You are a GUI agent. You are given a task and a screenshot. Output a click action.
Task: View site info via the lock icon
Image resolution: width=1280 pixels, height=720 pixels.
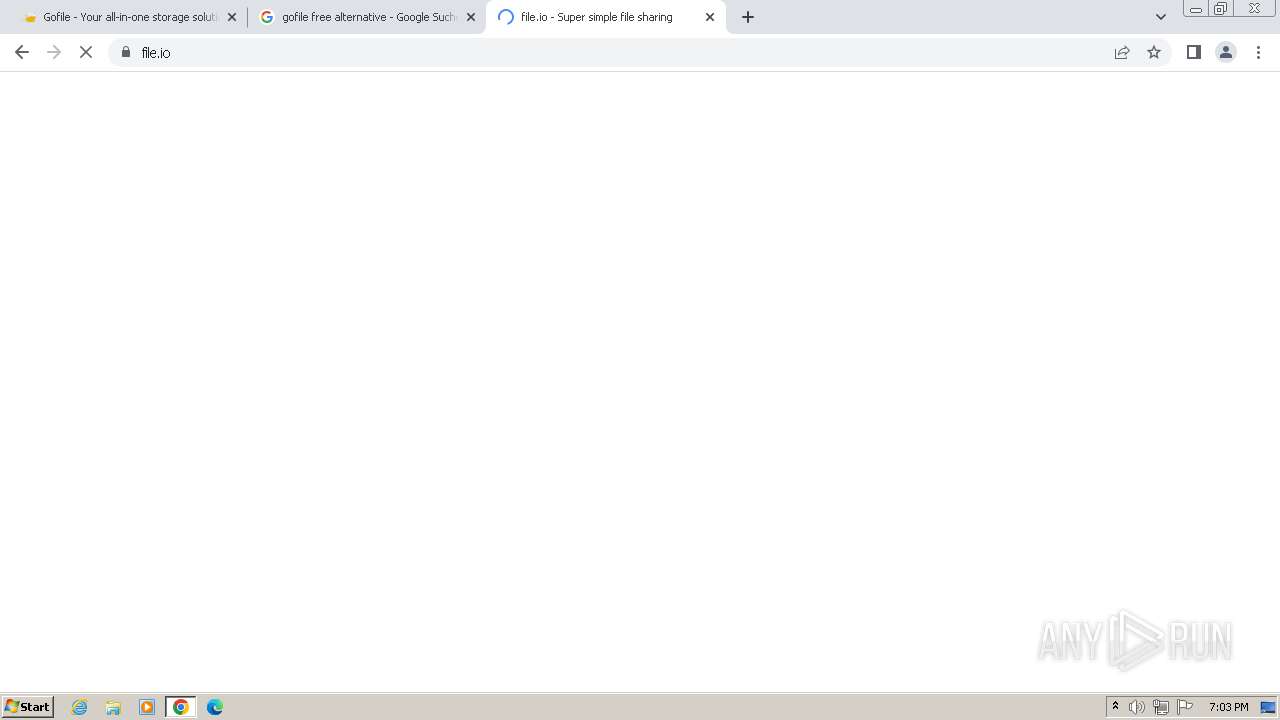pyautogui.click(x=126, y=52)
